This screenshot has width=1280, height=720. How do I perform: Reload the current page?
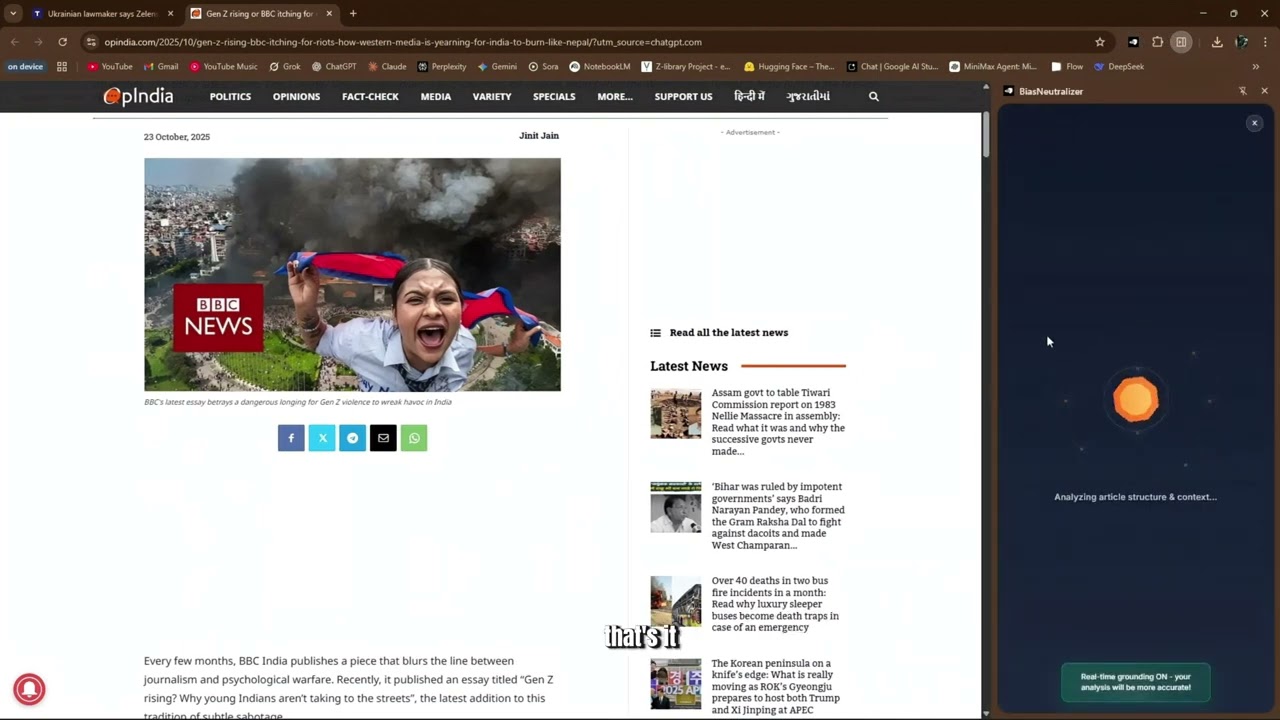(x=62, y=42)
